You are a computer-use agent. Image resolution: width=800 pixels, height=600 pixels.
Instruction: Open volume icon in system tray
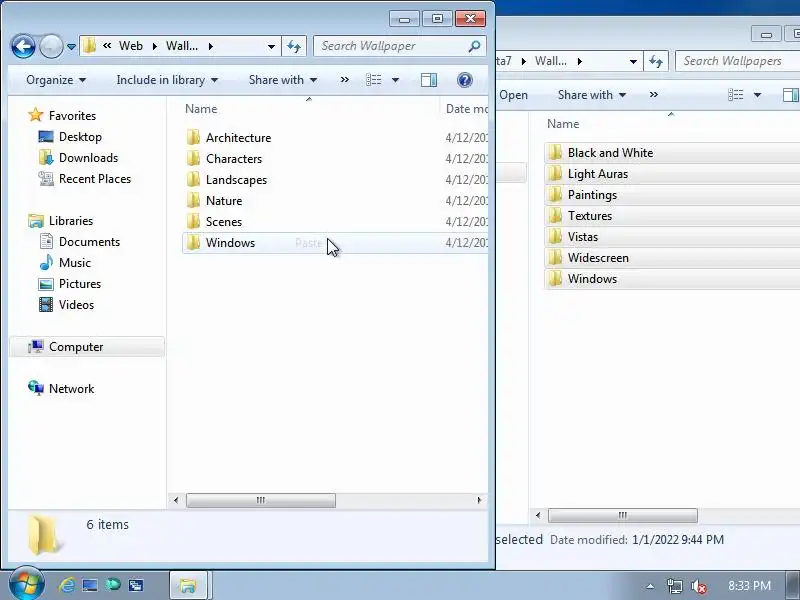(698, 586)
